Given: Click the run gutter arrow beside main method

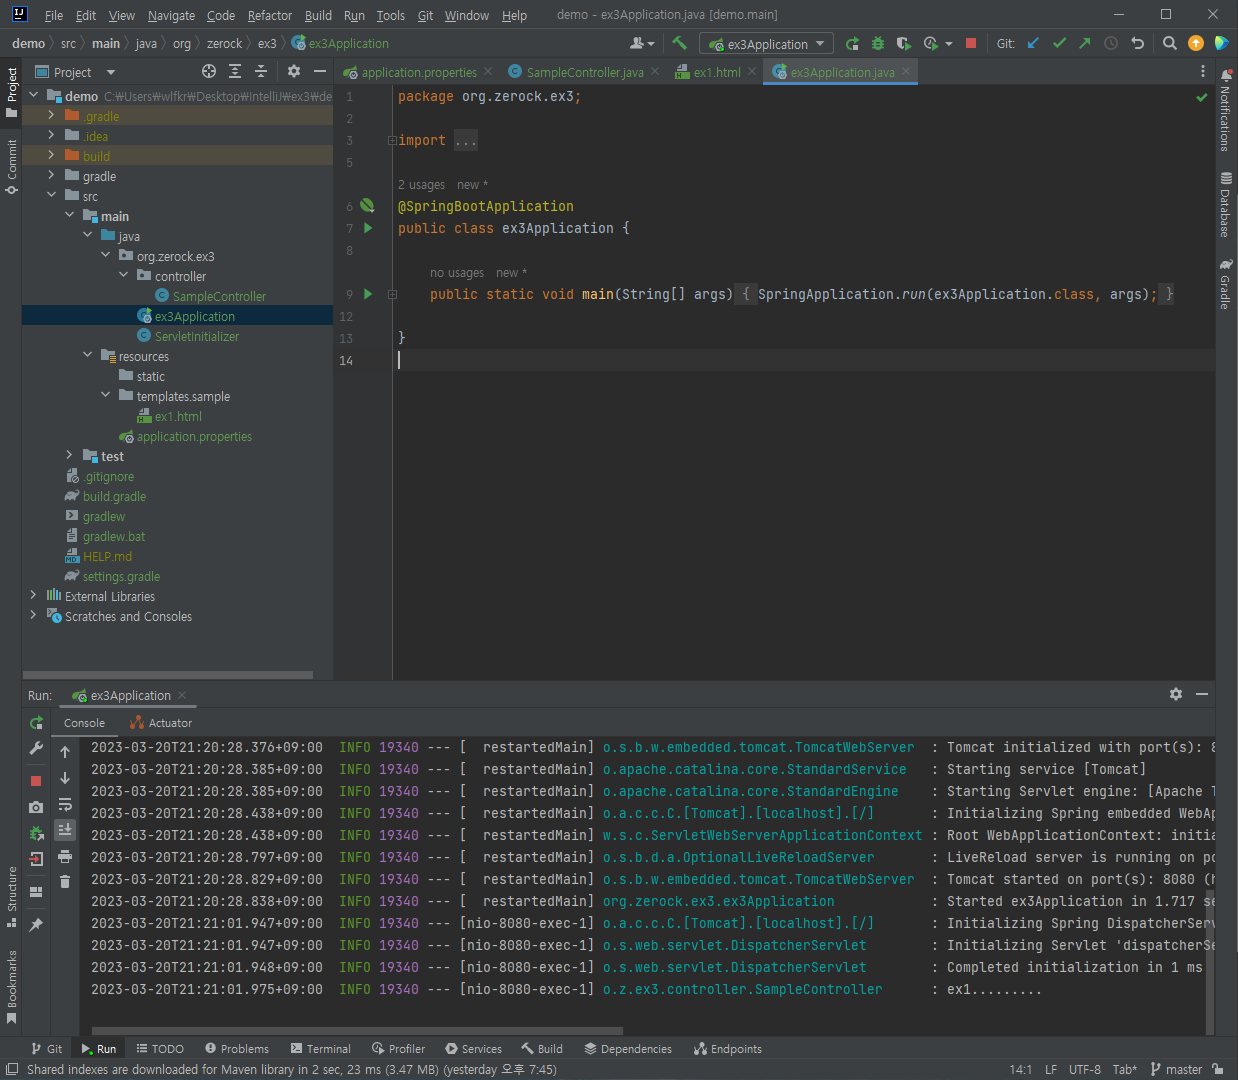Looking at the screenshot, I should click(368, 294).
